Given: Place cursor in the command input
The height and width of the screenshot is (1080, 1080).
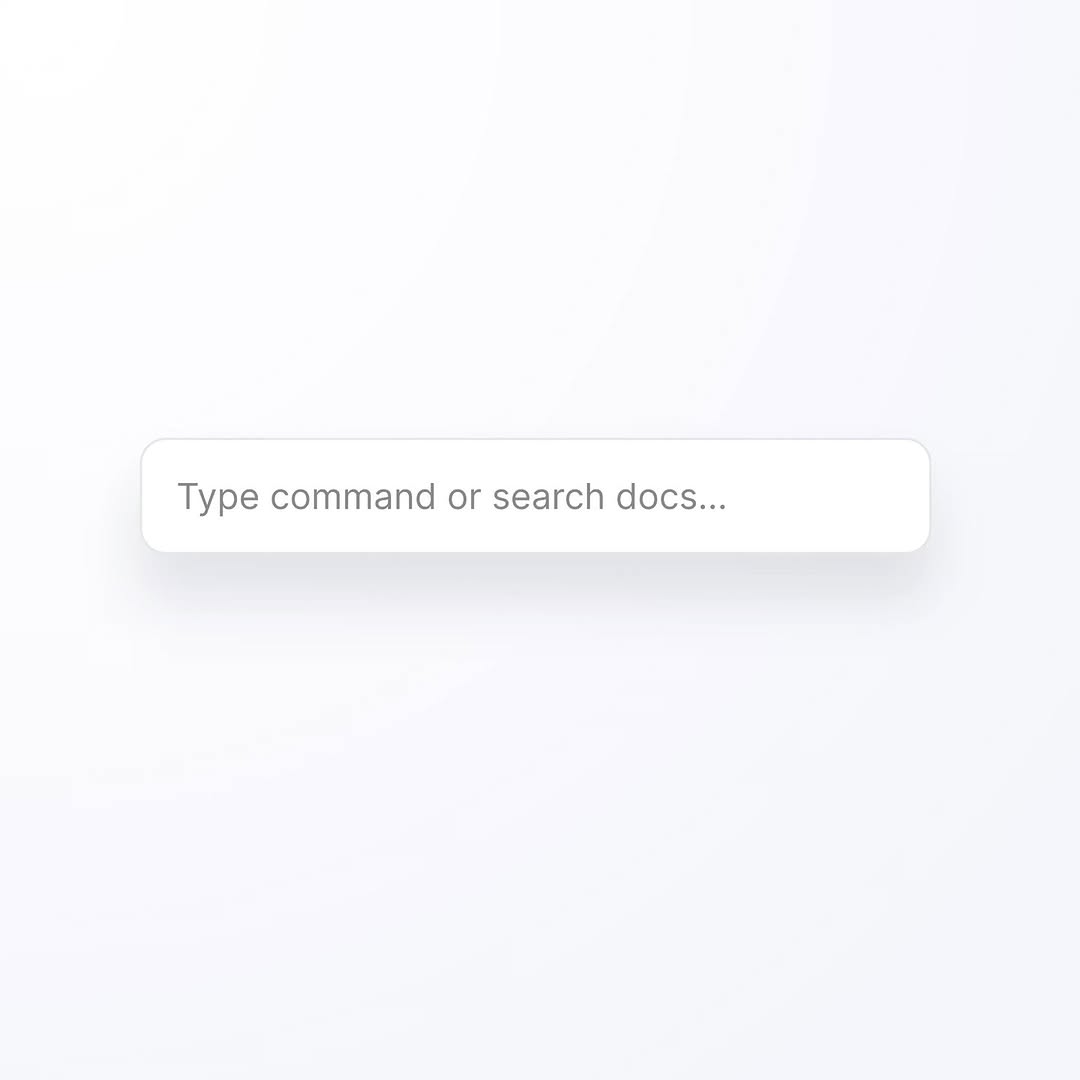Looking at the screenshot, I should [x=535, y=495].
